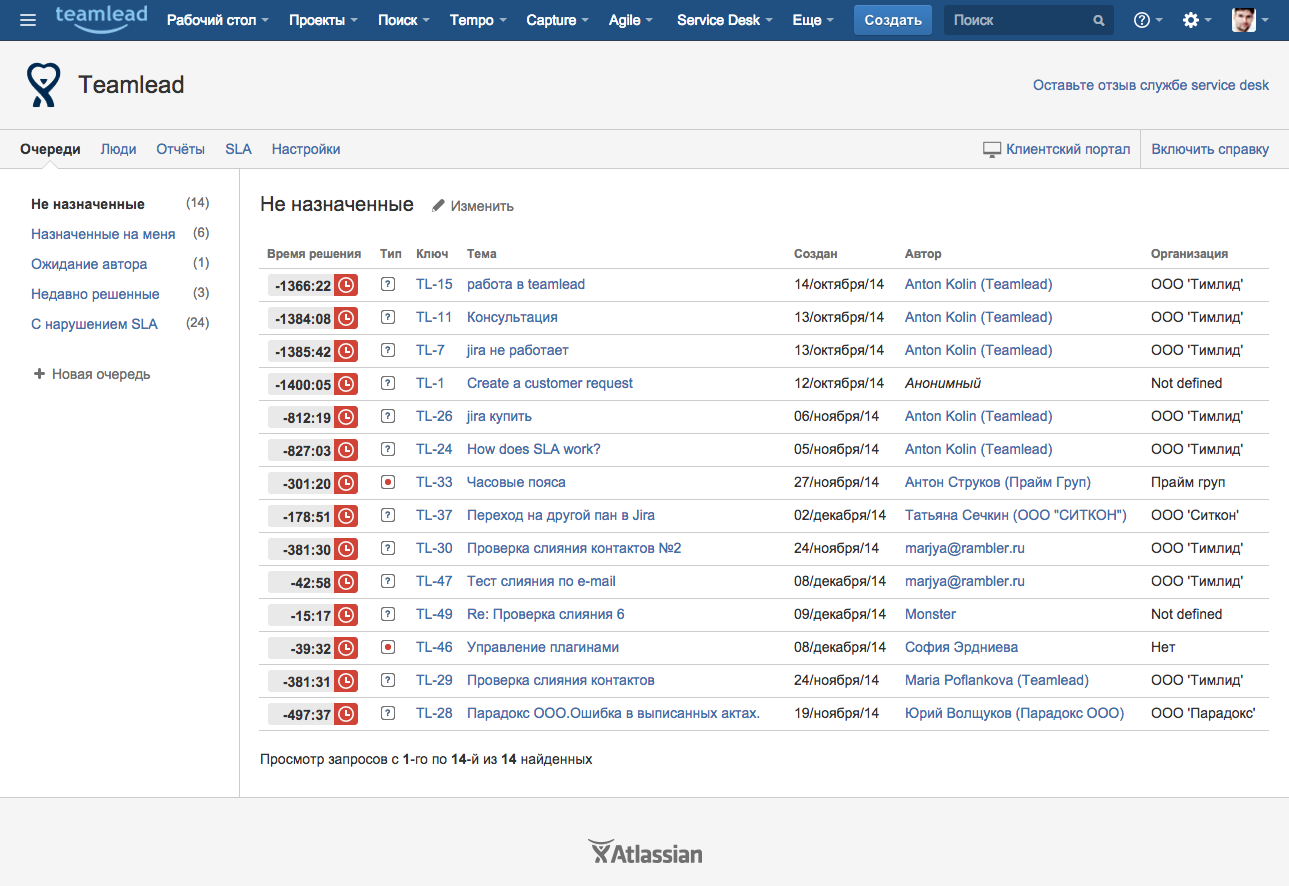Click the issue type icon for TL-33

click(x=387, y=482)
